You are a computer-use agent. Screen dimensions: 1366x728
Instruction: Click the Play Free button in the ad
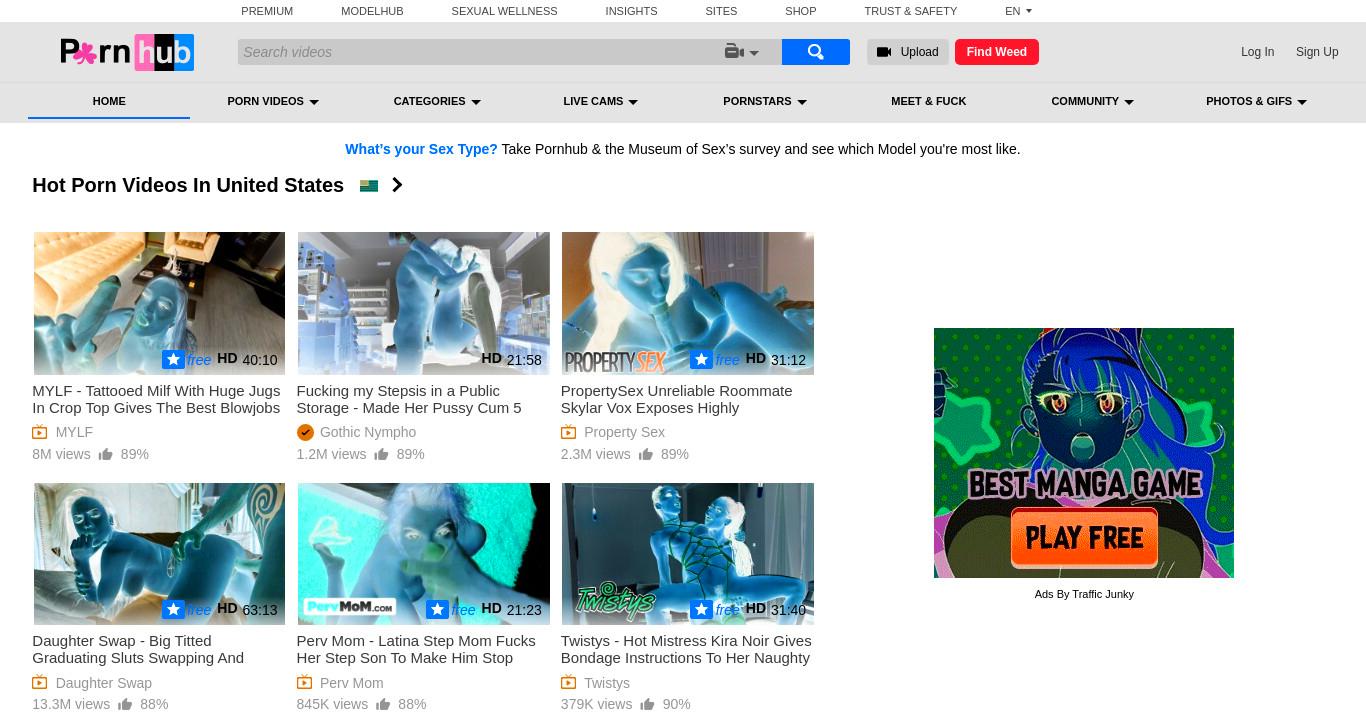(x=1084, y=538)
